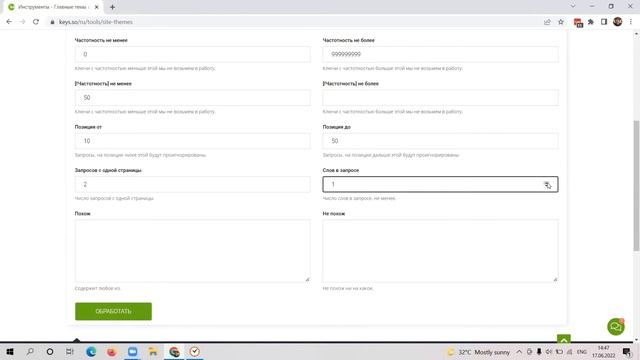Launch Microsoft Edge from taskbar
Viewport: 640px width, 360px height.
[x=91, y=351]
